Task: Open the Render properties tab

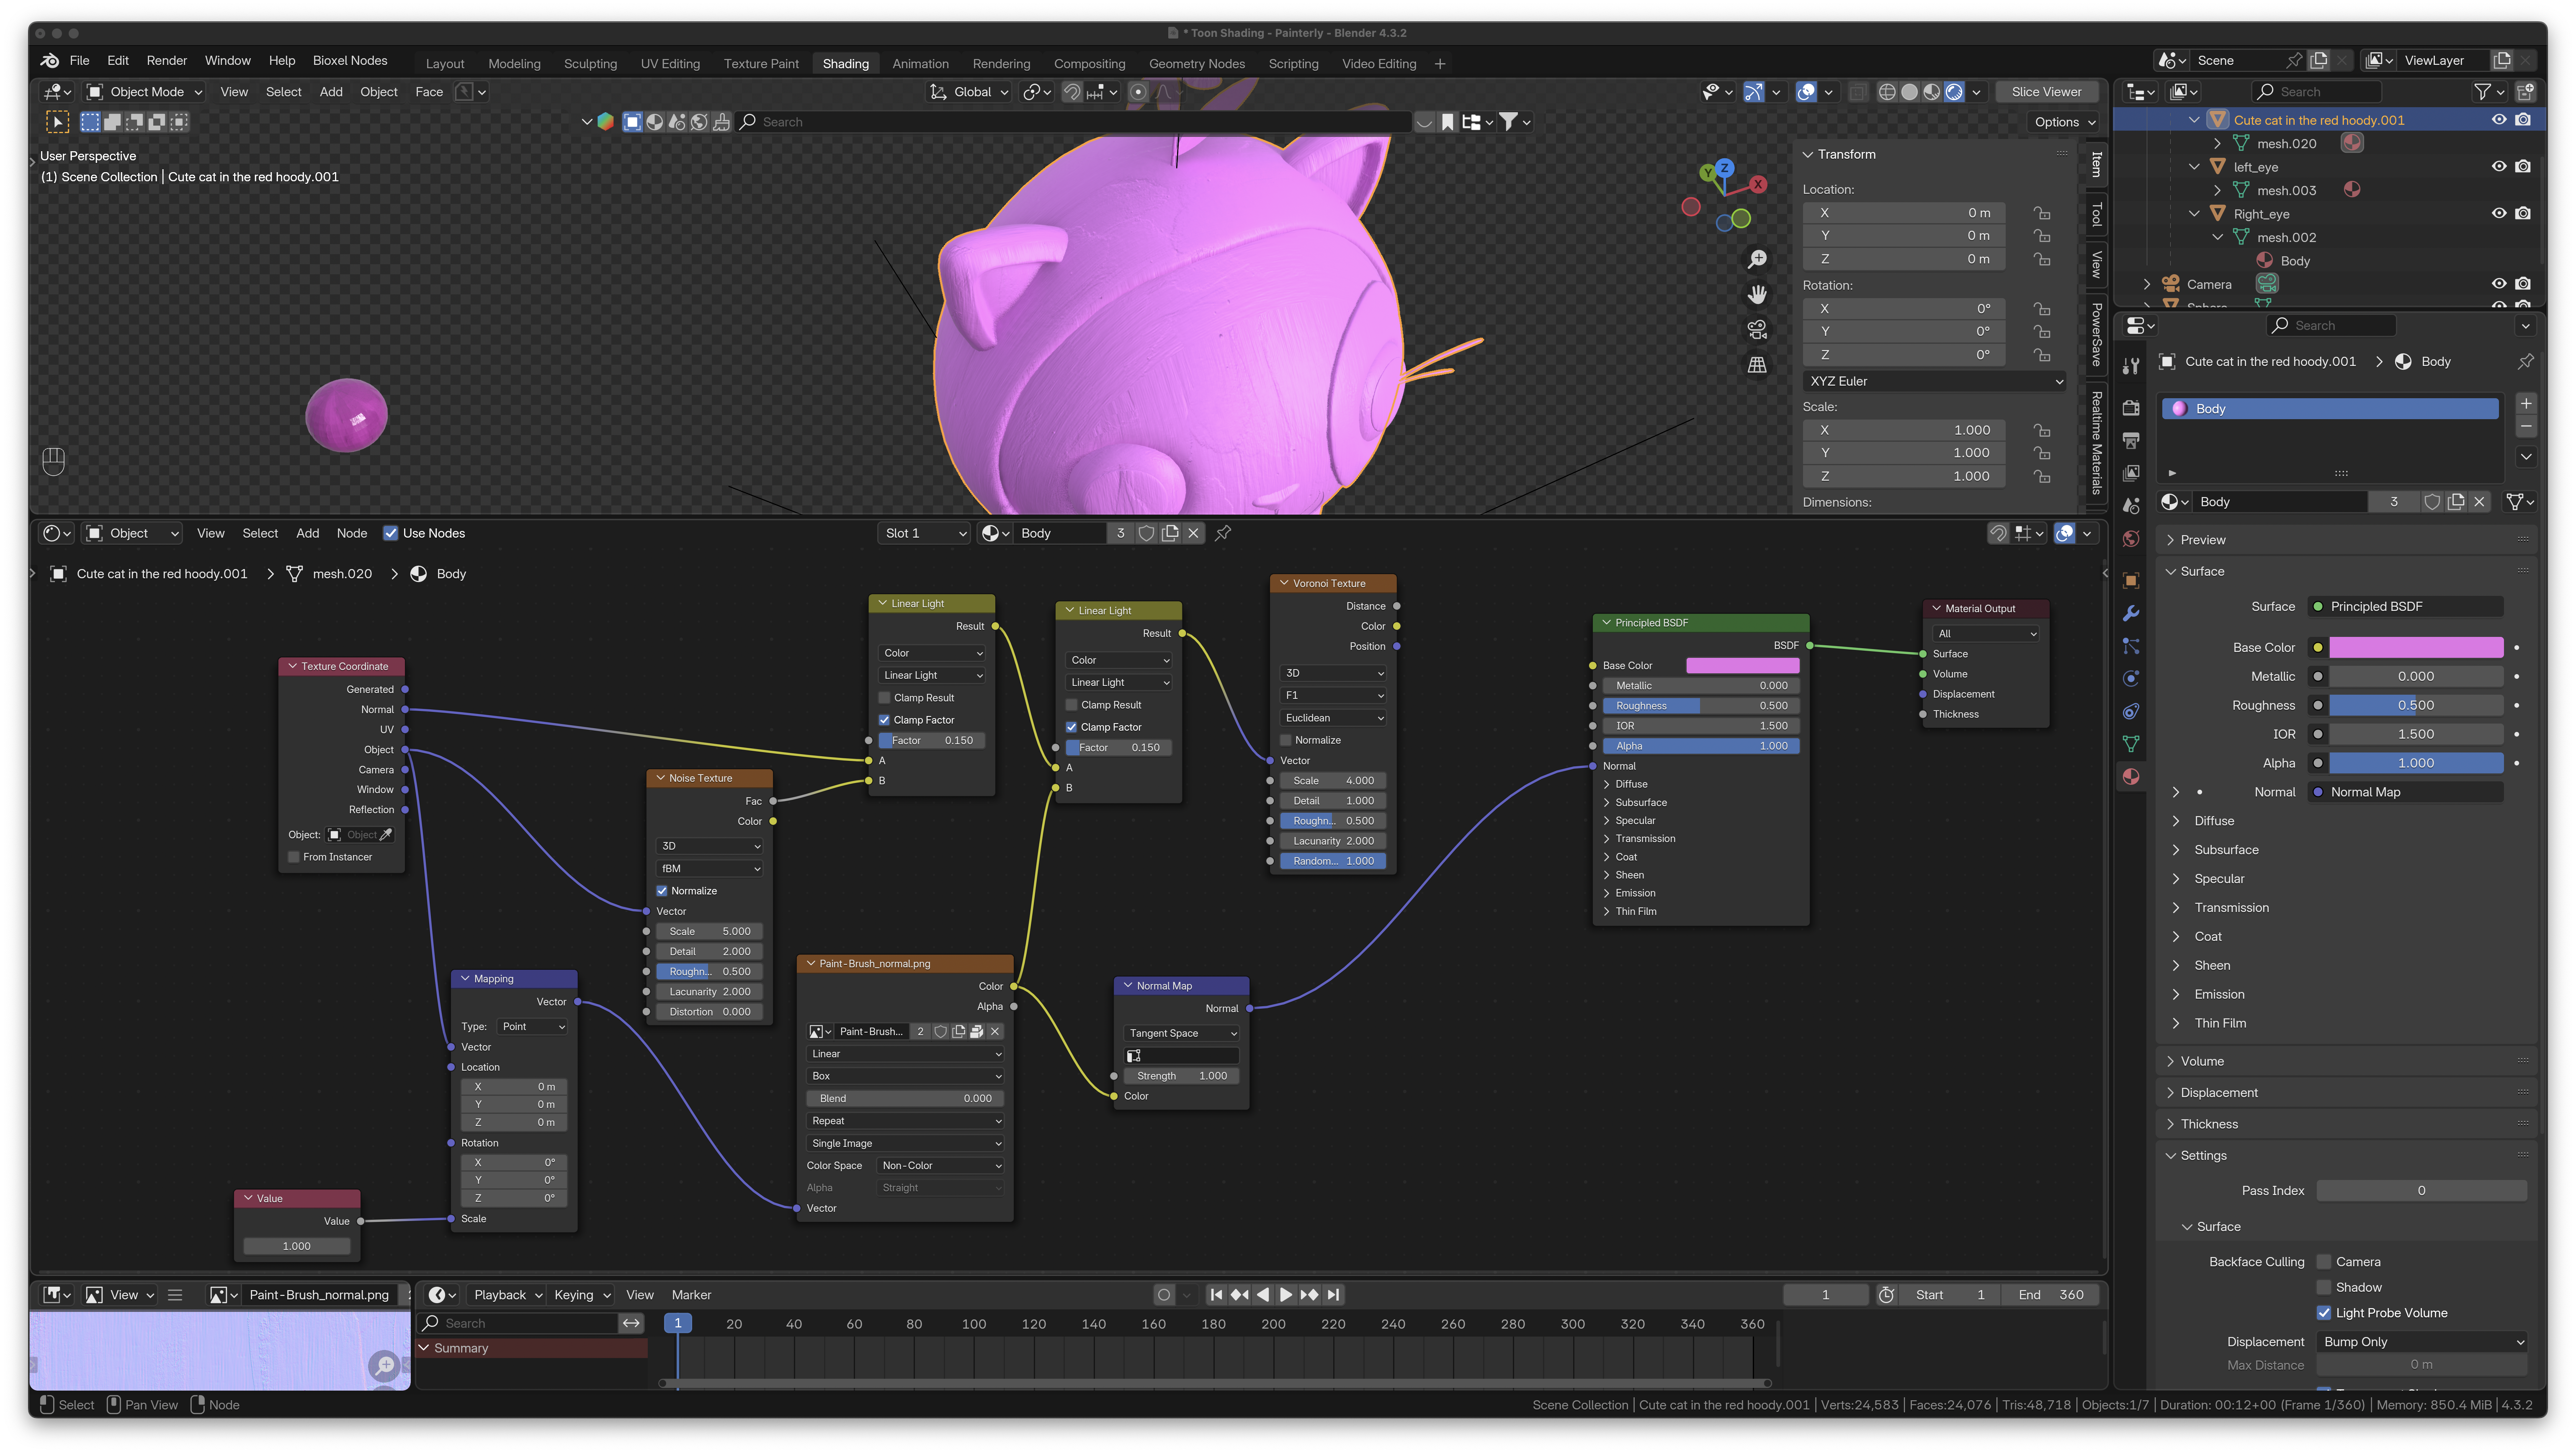Action: pyautogui.click(x=2131, y=408)
